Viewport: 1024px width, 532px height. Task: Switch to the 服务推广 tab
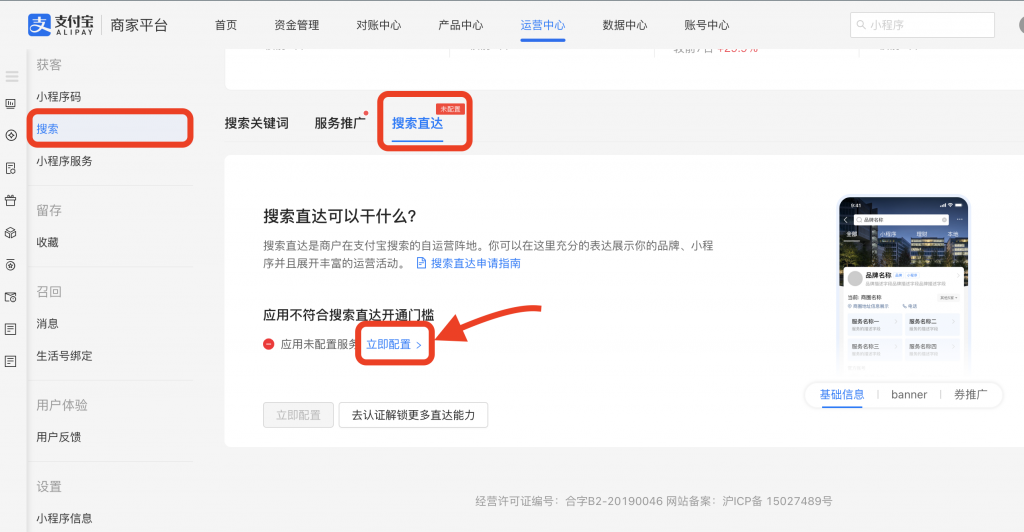click(340, 123)
